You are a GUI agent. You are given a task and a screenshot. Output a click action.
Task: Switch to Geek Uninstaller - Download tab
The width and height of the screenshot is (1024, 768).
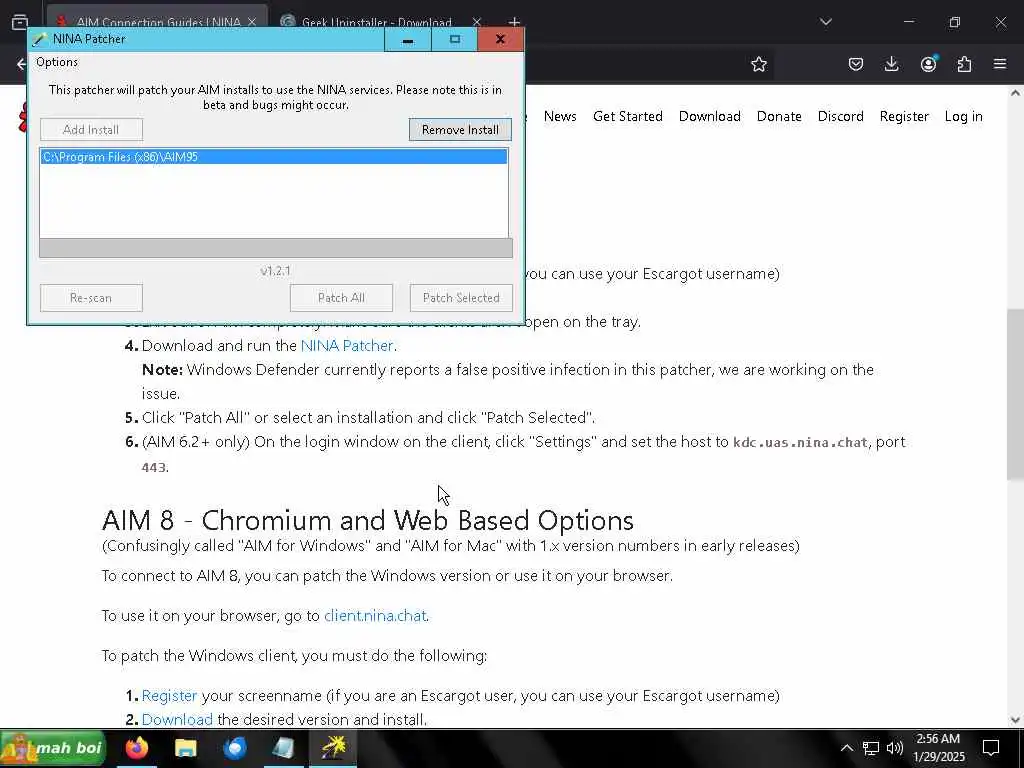click(377, 22)
